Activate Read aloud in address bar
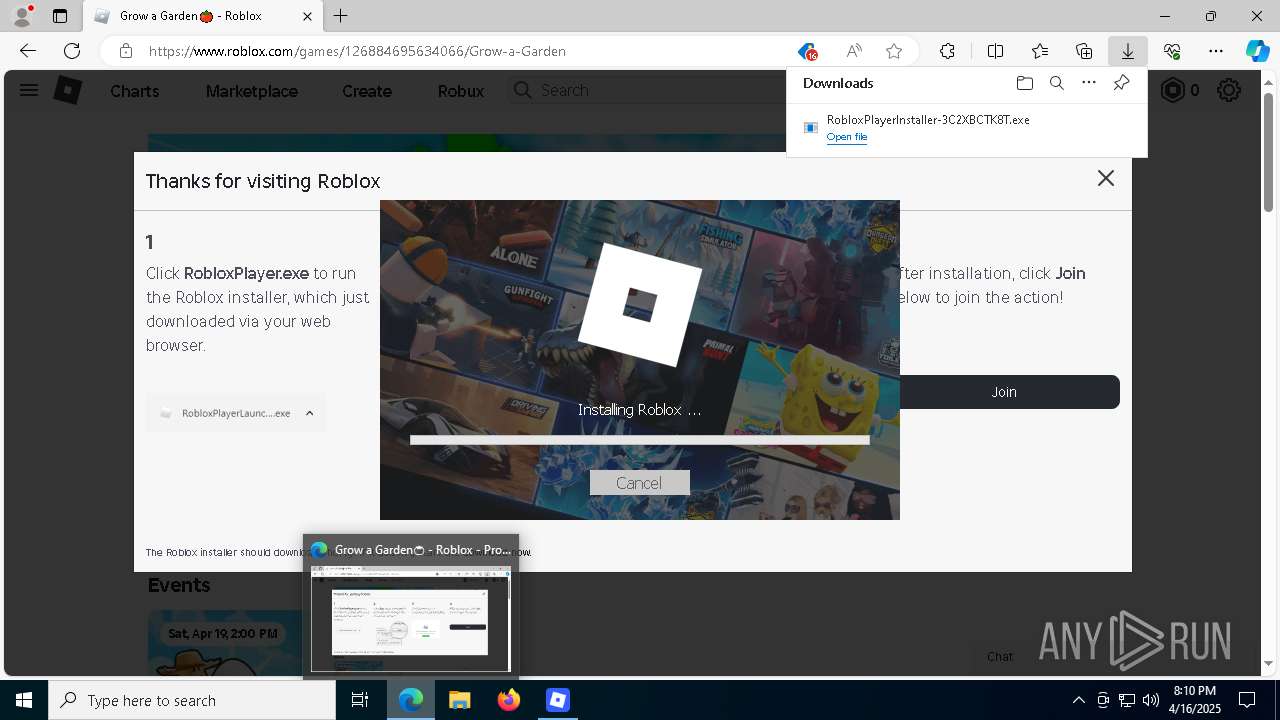Screen dimensions: 1280x720 854,51
